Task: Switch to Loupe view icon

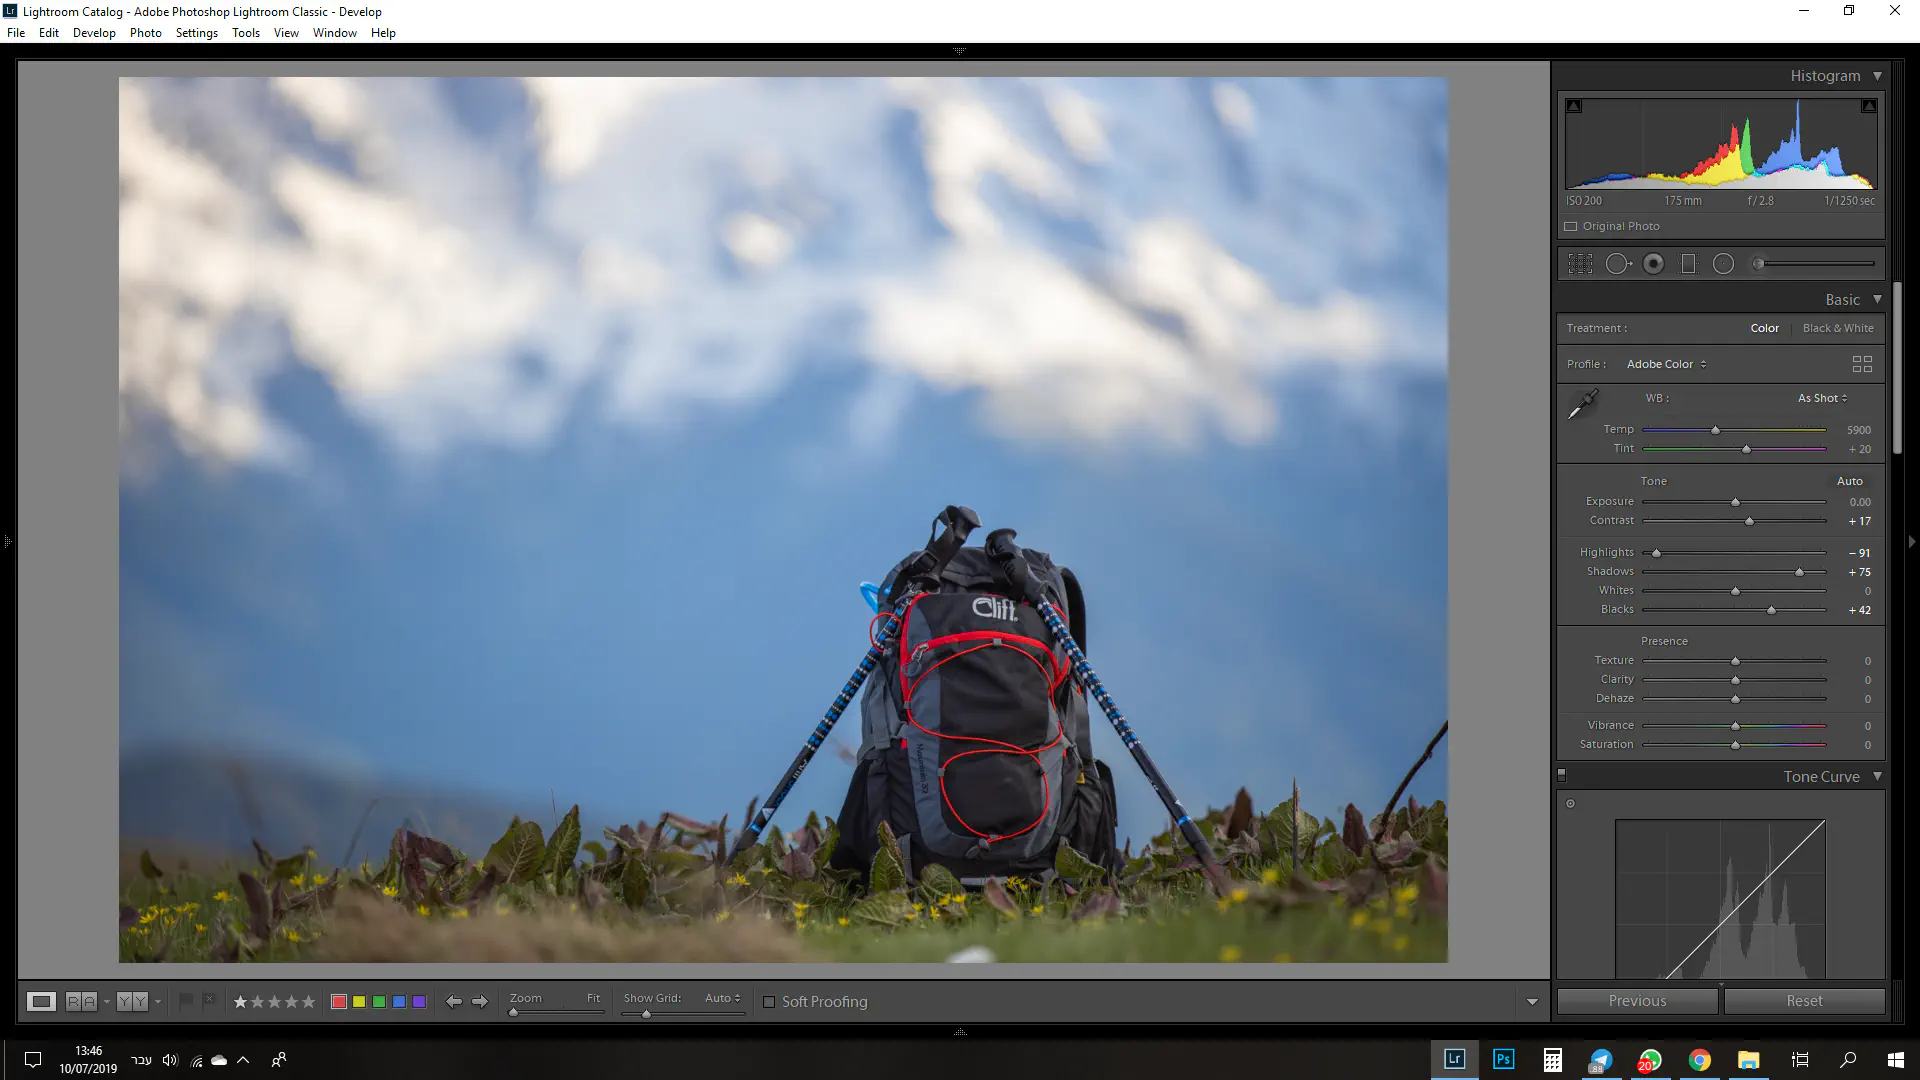Action: 41,1001
